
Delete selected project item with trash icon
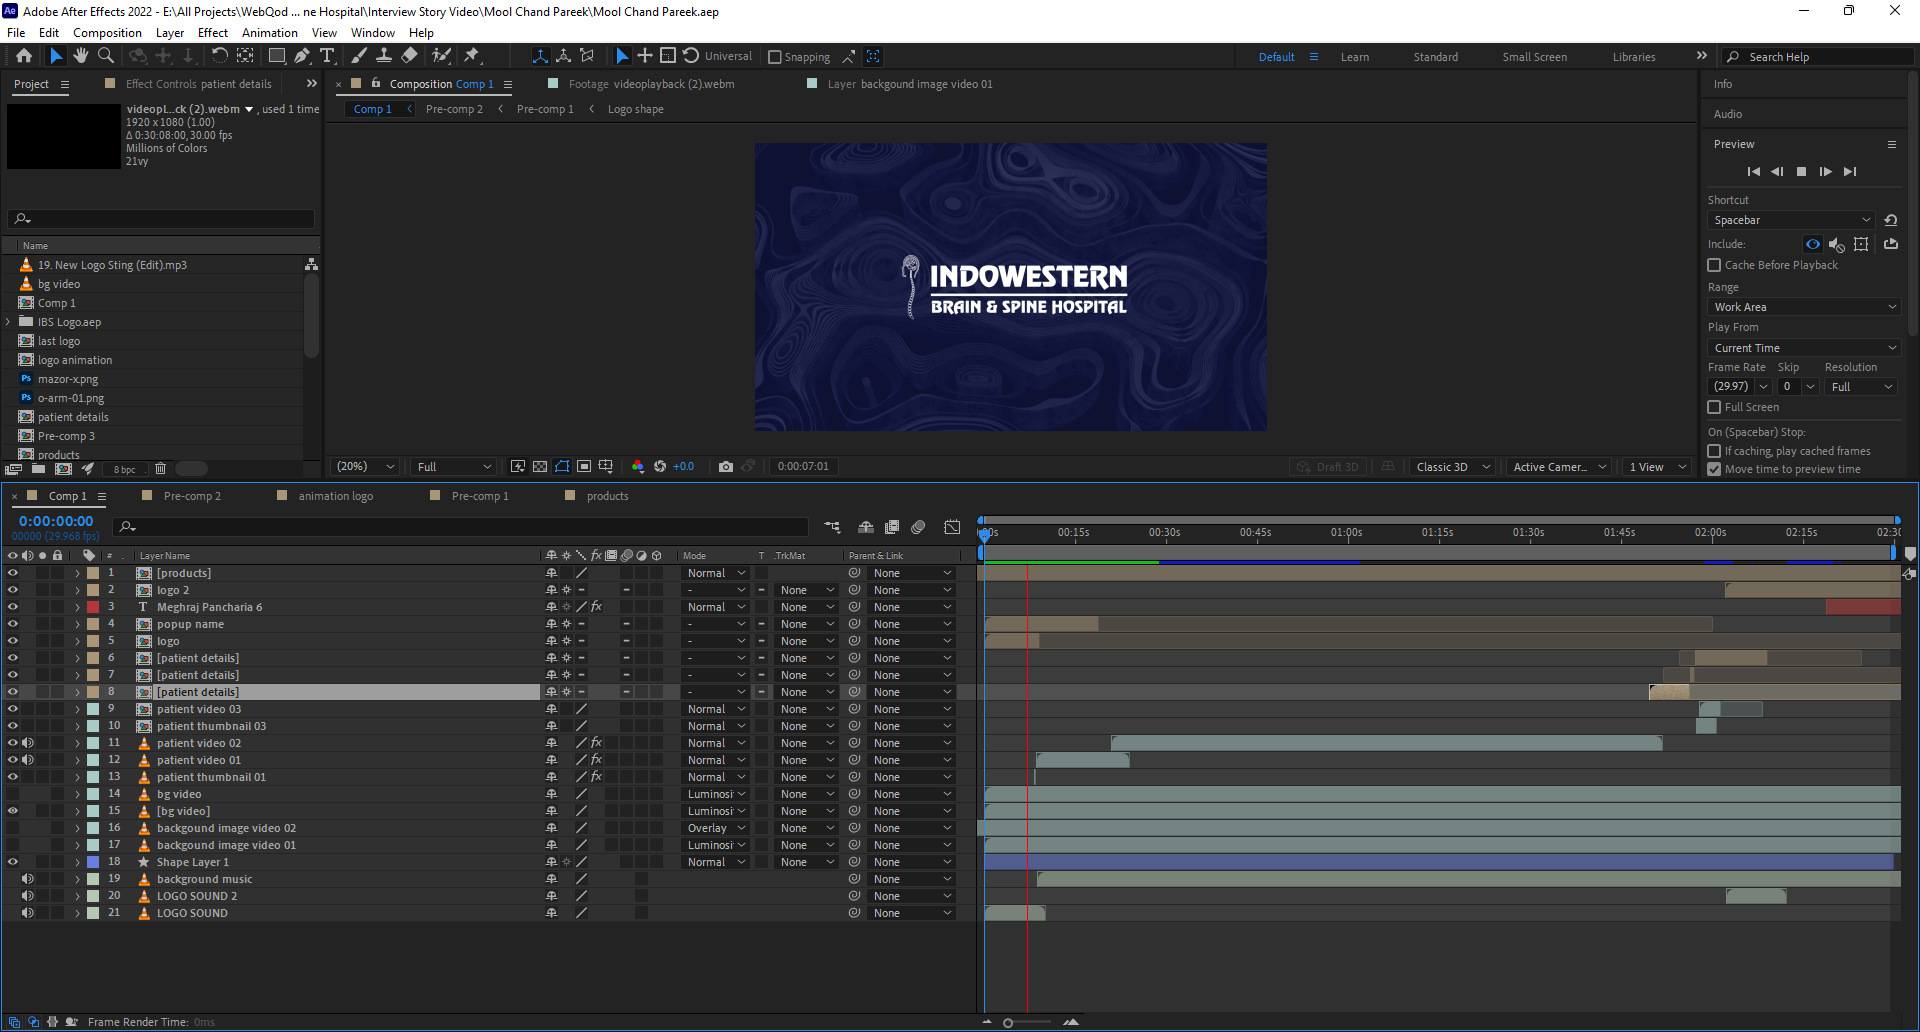pyautogui.click(x=160, y=468)
